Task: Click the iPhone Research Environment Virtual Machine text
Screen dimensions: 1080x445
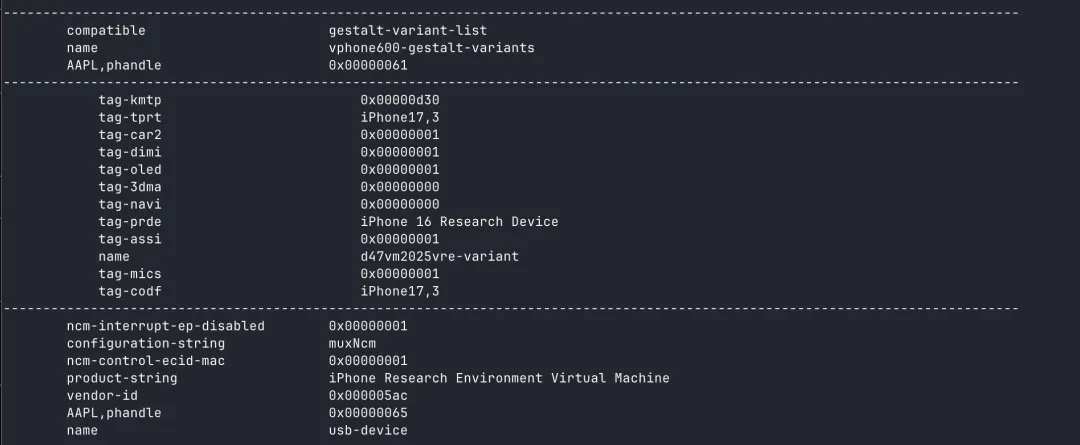Action: tap(499, 378)
